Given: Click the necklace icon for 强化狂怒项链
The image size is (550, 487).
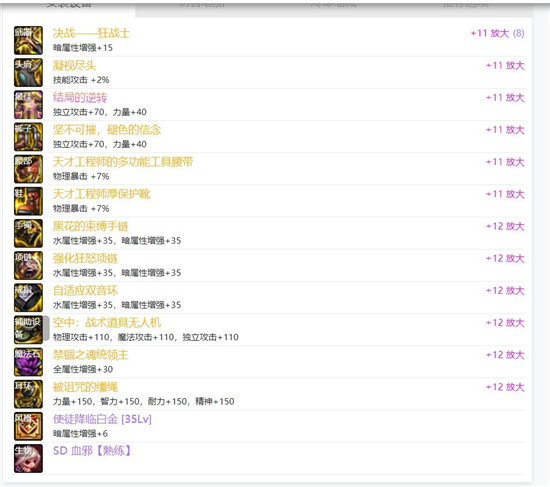Looking at the screenshot, I should pyautogui.click(x=28, y=266).
